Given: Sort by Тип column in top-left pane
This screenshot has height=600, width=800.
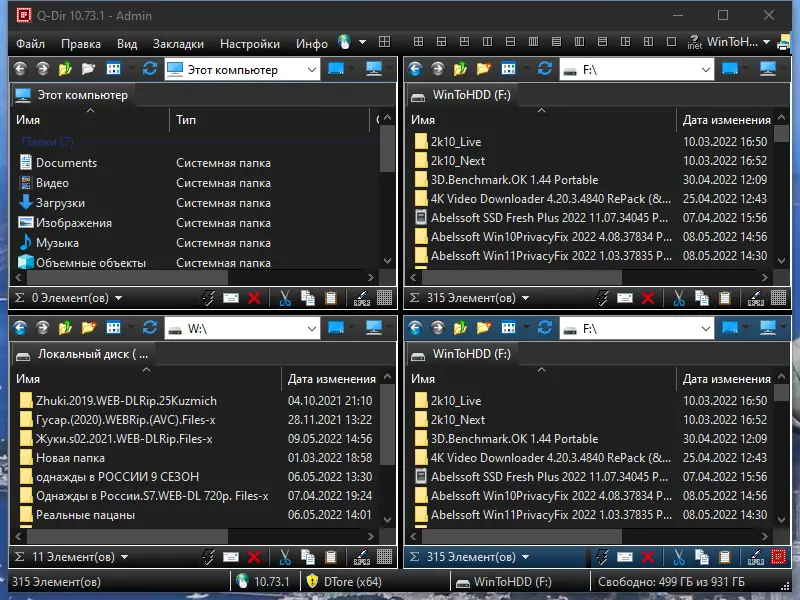Looking at the screenshot, I should [186, 120].
